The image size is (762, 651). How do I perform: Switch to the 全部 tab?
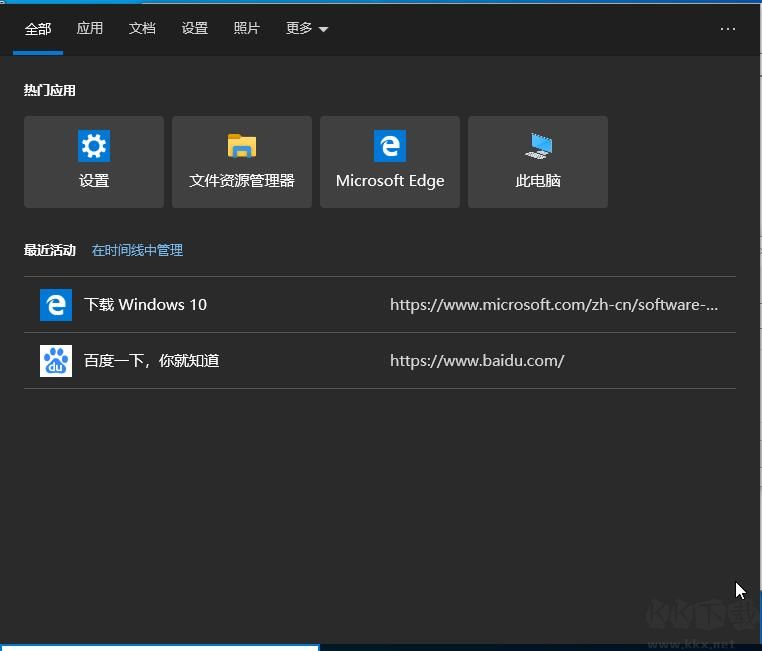click(x=38, y=29)
